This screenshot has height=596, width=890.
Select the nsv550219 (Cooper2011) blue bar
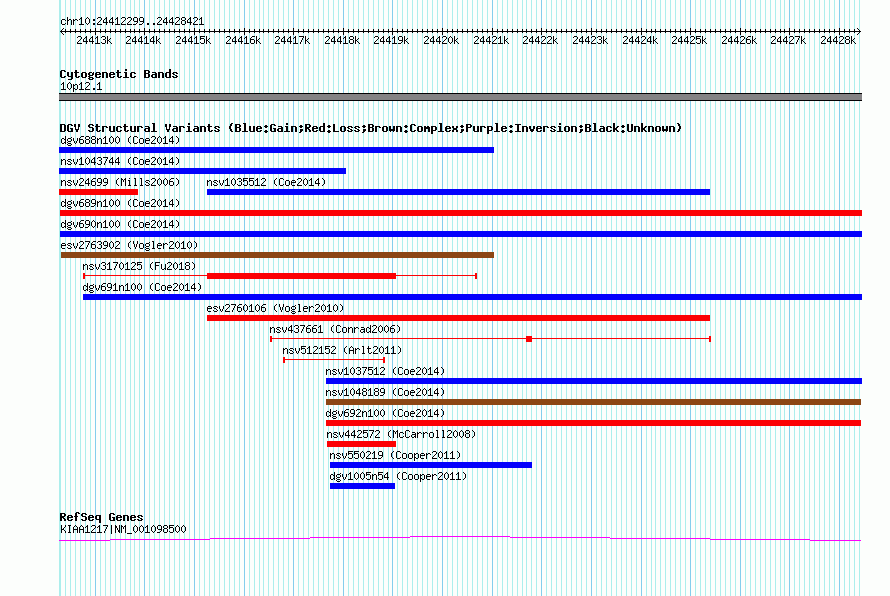click(x=431, y=465)
